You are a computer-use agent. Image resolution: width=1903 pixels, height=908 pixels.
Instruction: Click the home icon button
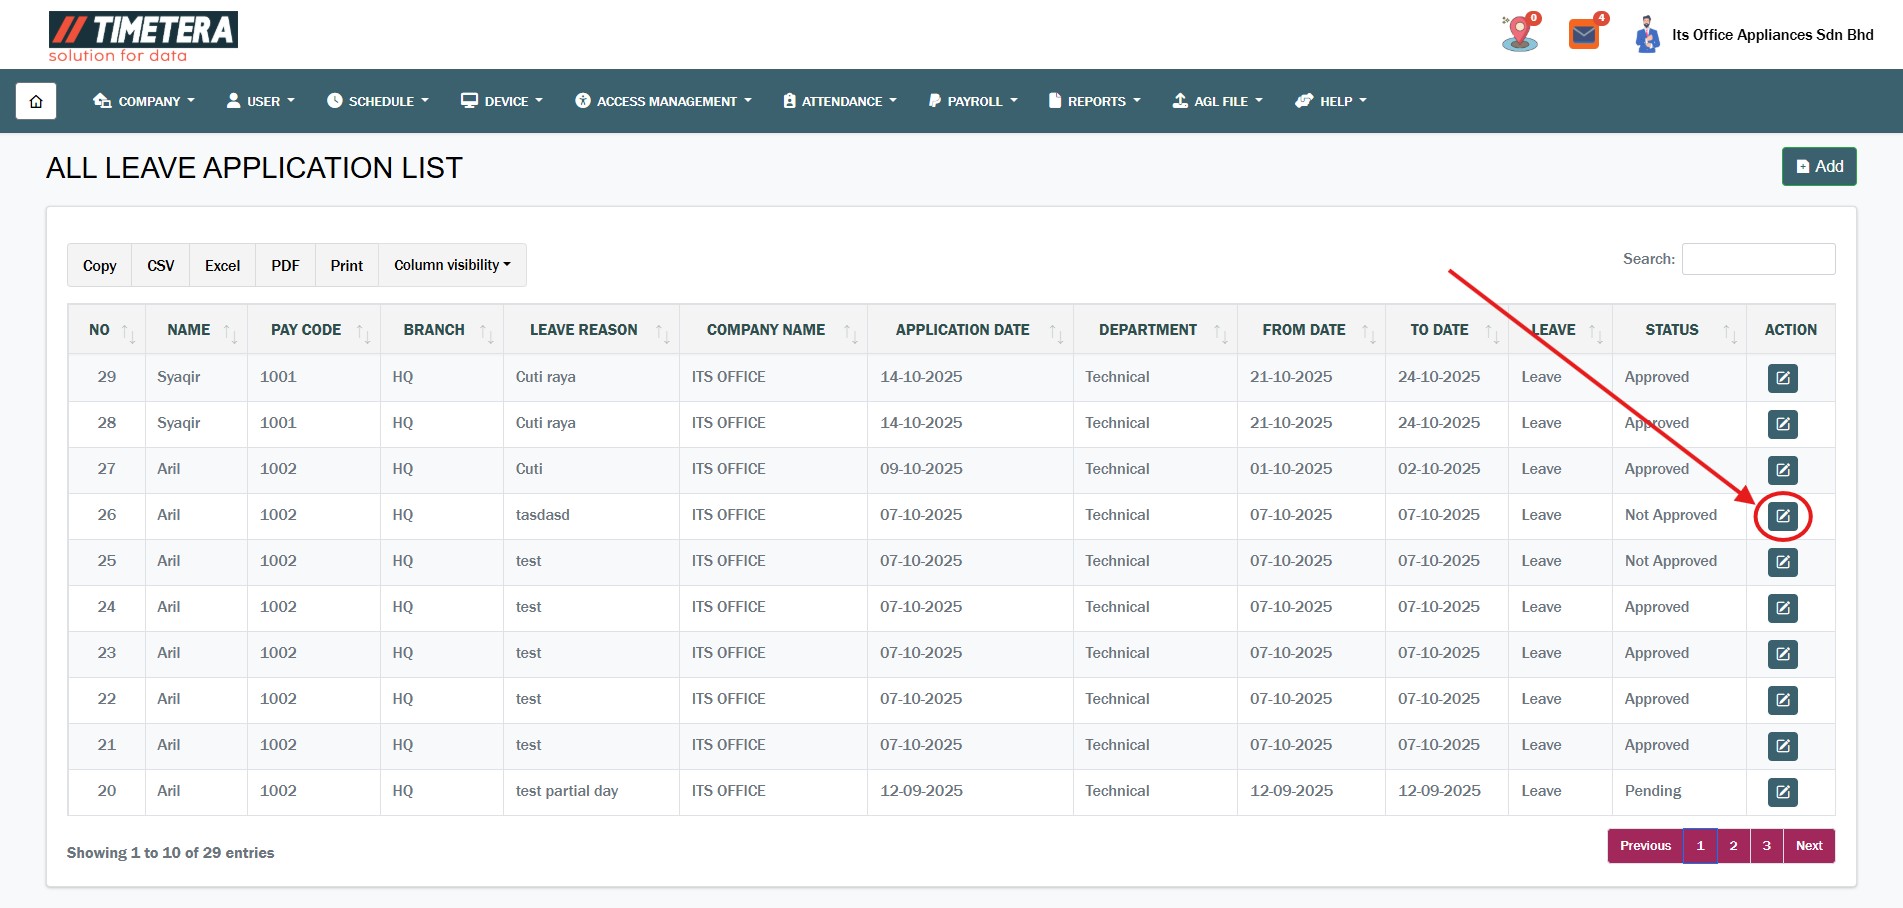point(36,101)
